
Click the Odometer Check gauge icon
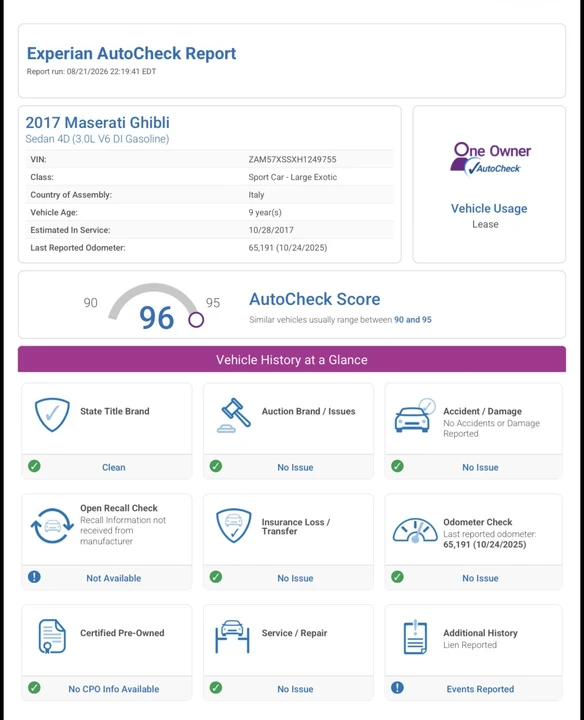415,531
